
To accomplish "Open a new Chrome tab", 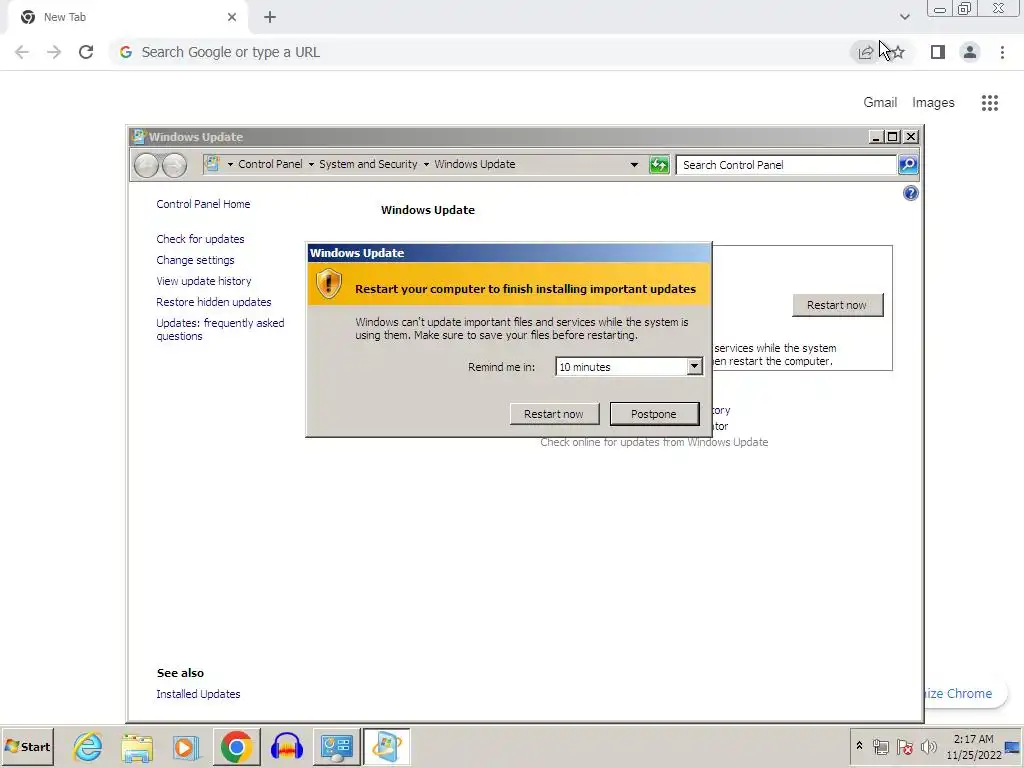I will (x=270, y=17).
